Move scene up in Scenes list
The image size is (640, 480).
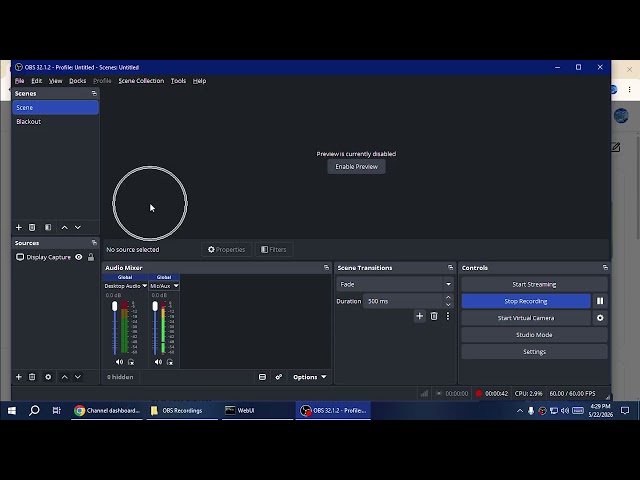pos(64,227)
